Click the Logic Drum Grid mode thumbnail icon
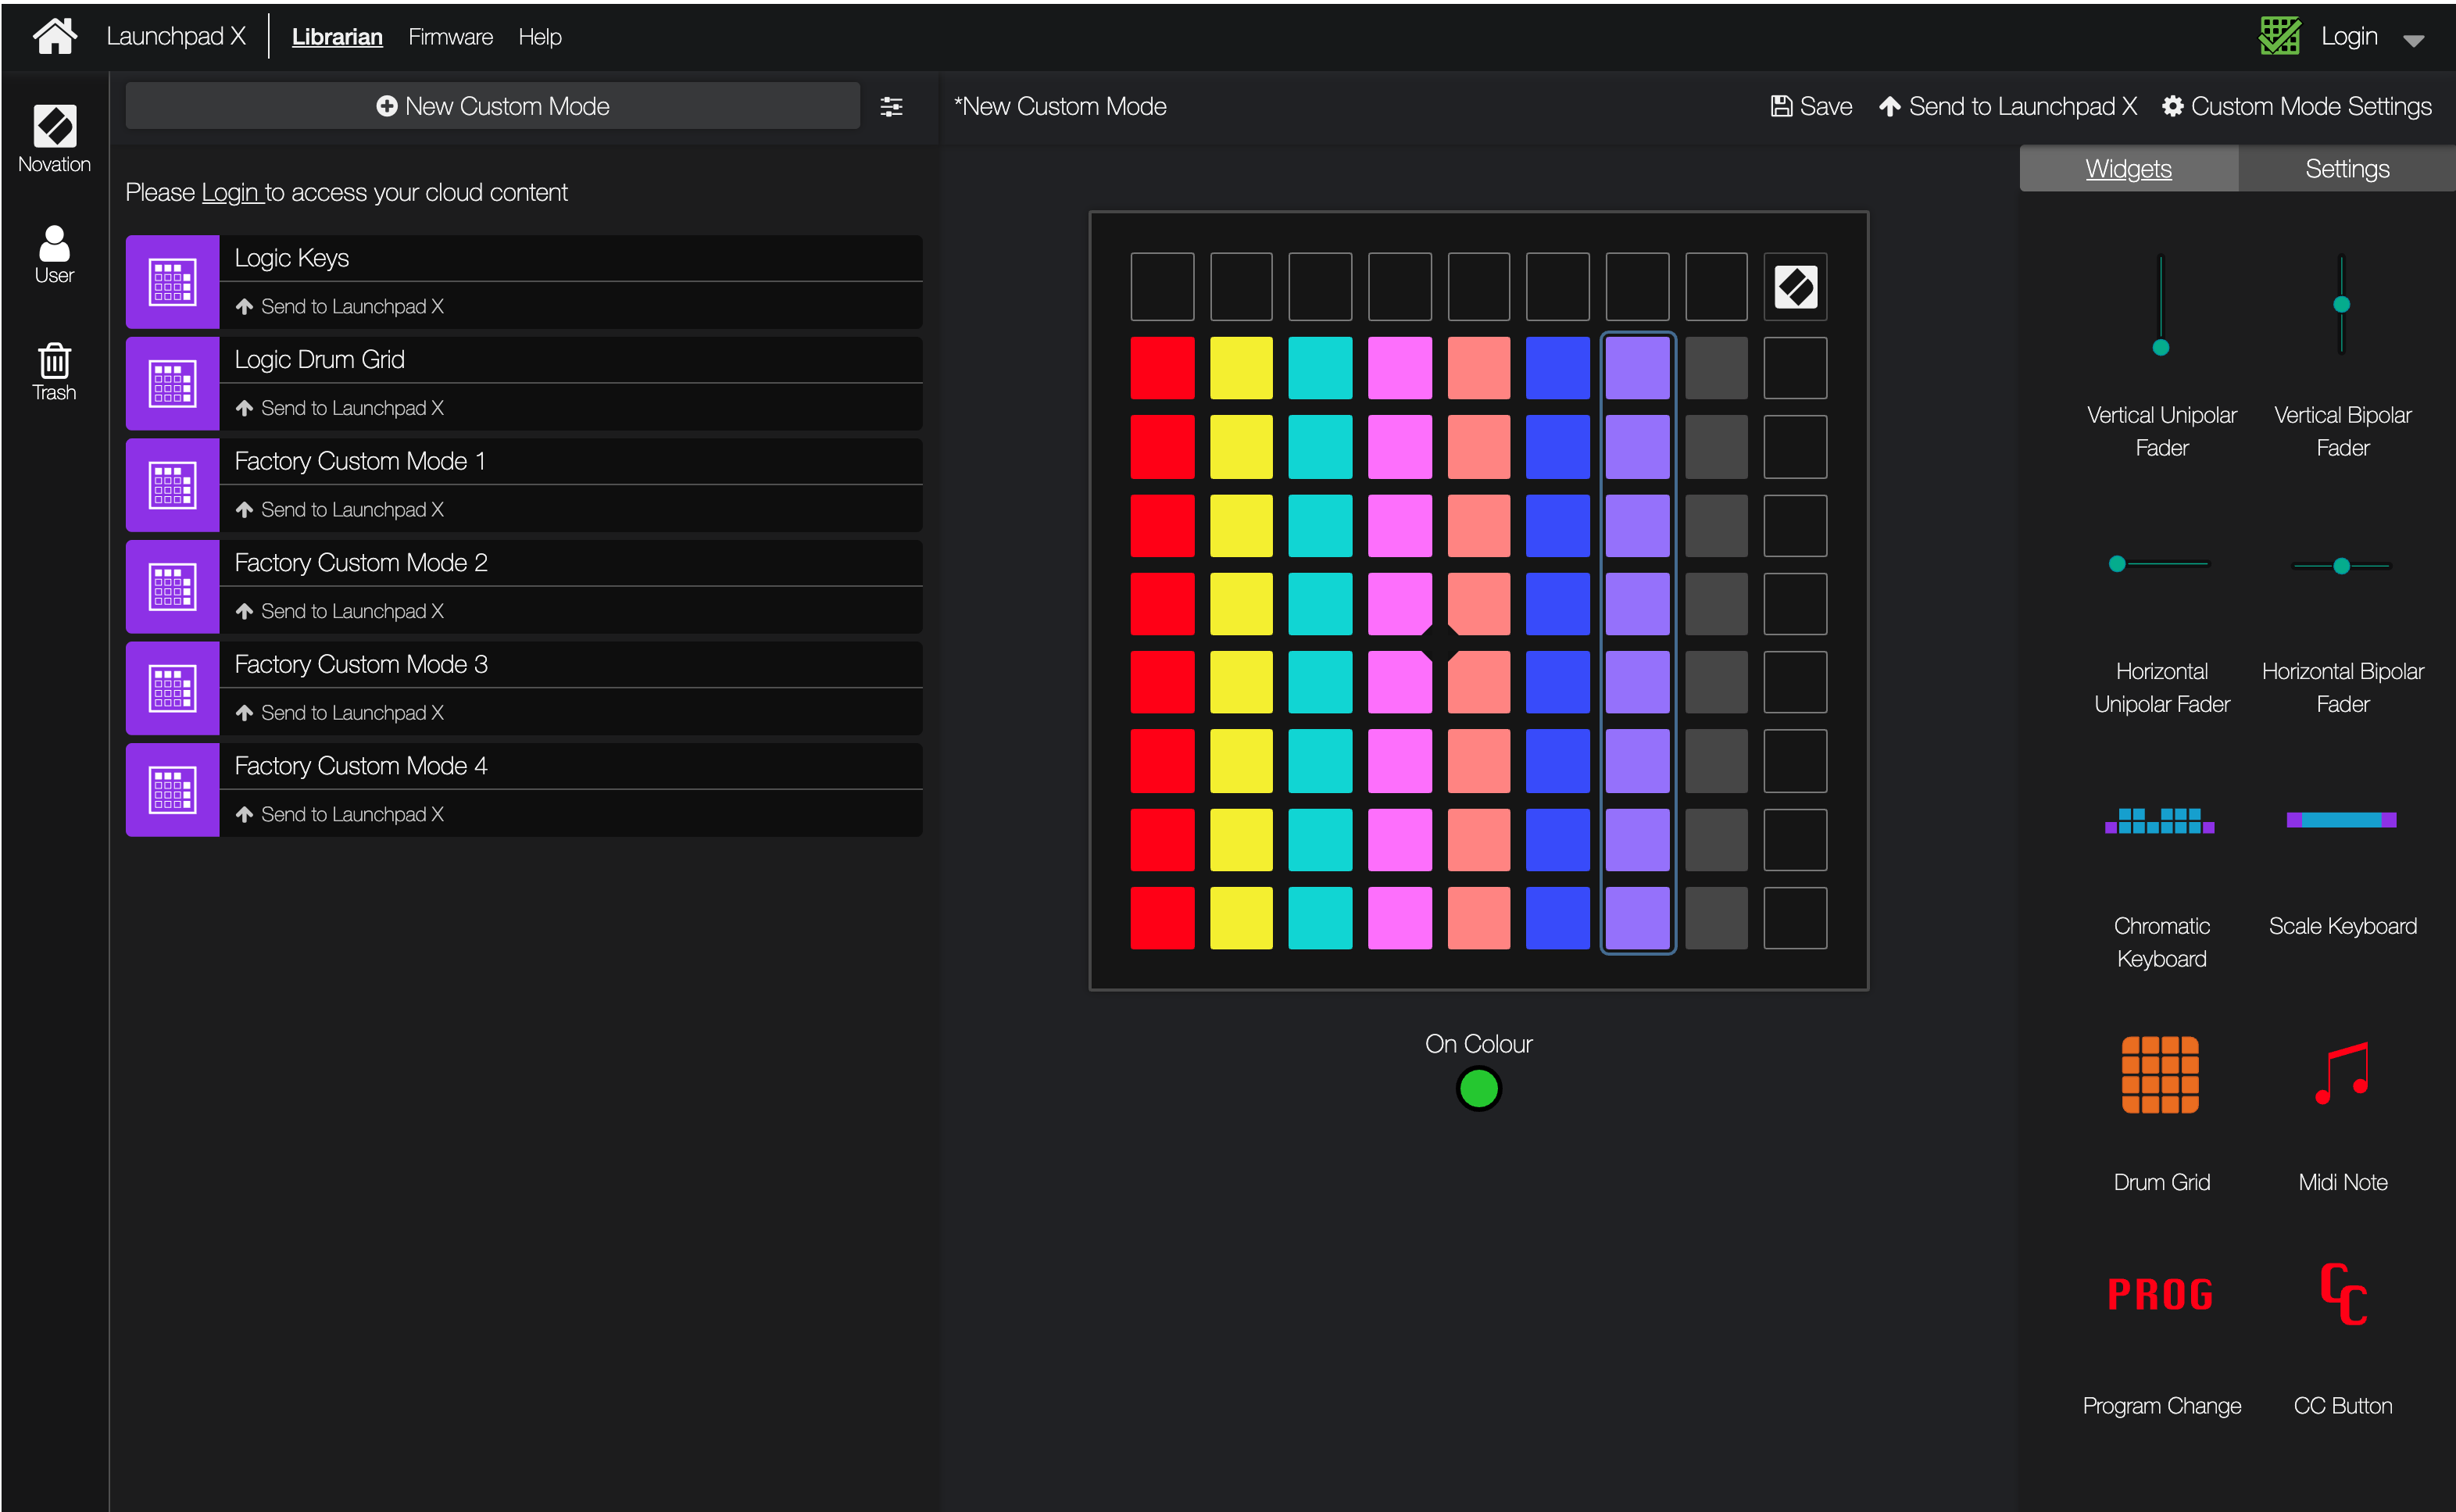Image resolution: width=2456 pixels, height=1512 pixels. (172, 384)
